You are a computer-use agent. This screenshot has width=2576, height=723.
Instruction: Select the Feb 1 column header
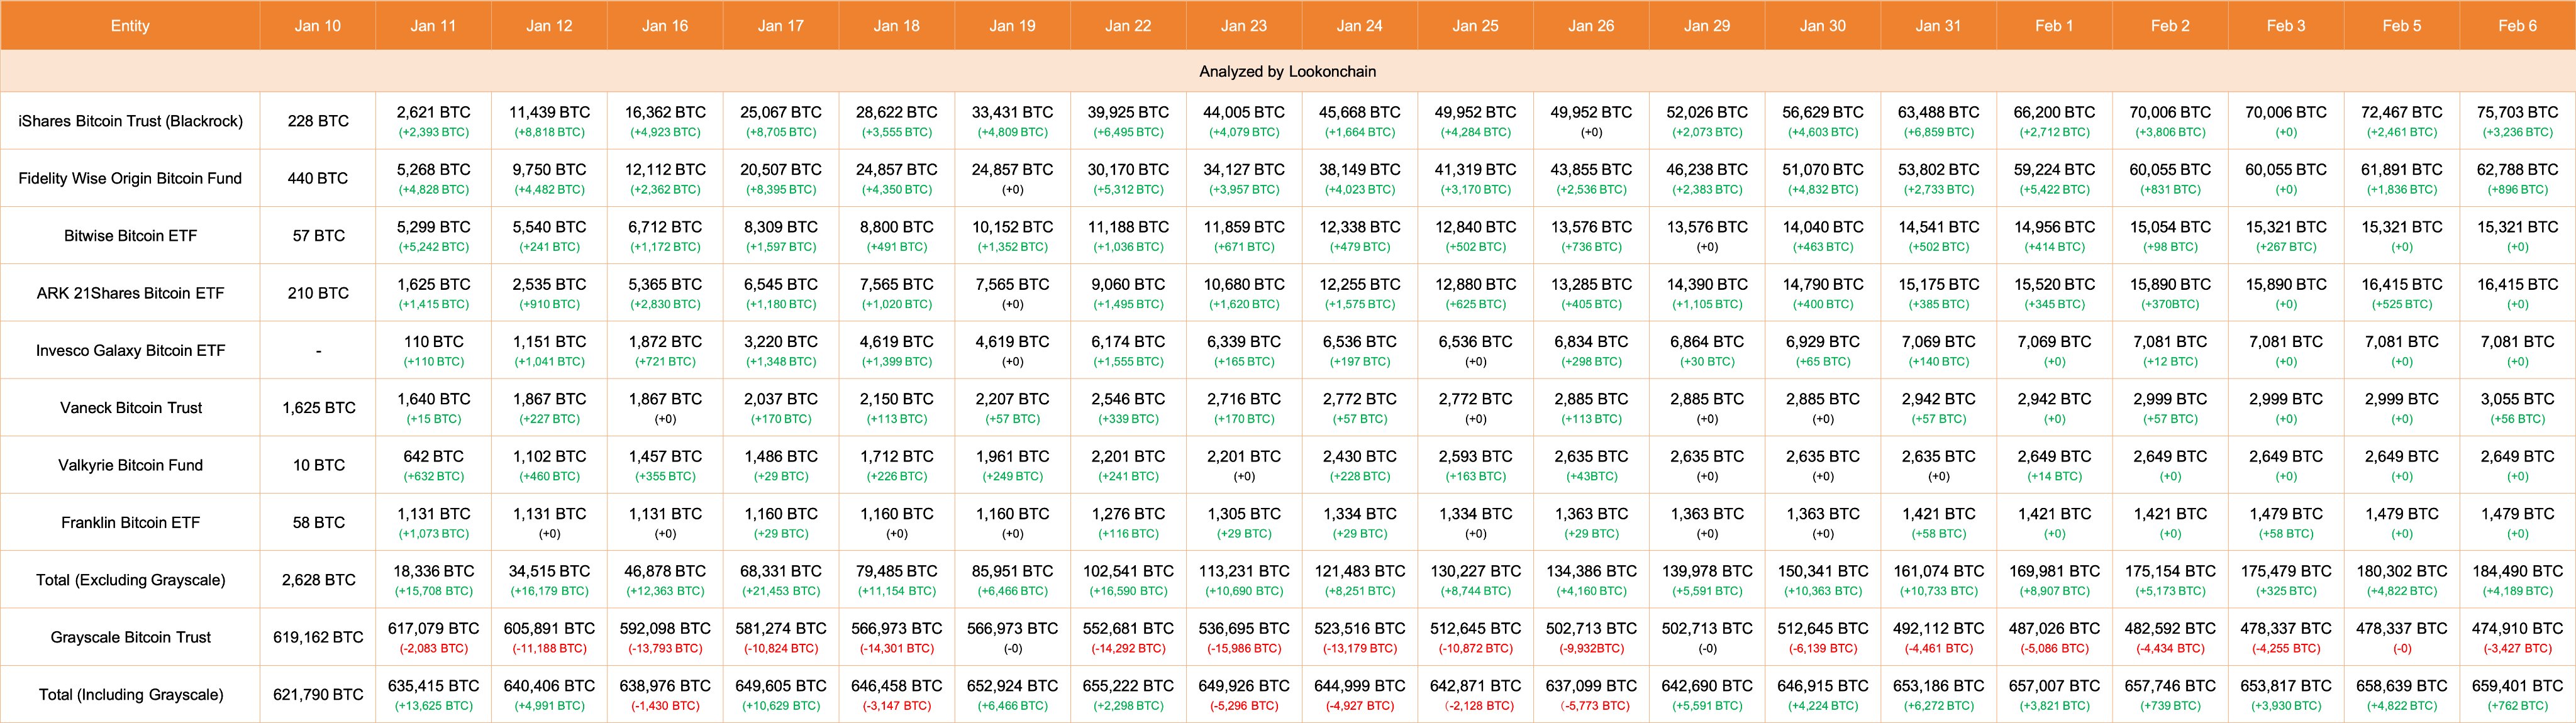coord(2054,25)
